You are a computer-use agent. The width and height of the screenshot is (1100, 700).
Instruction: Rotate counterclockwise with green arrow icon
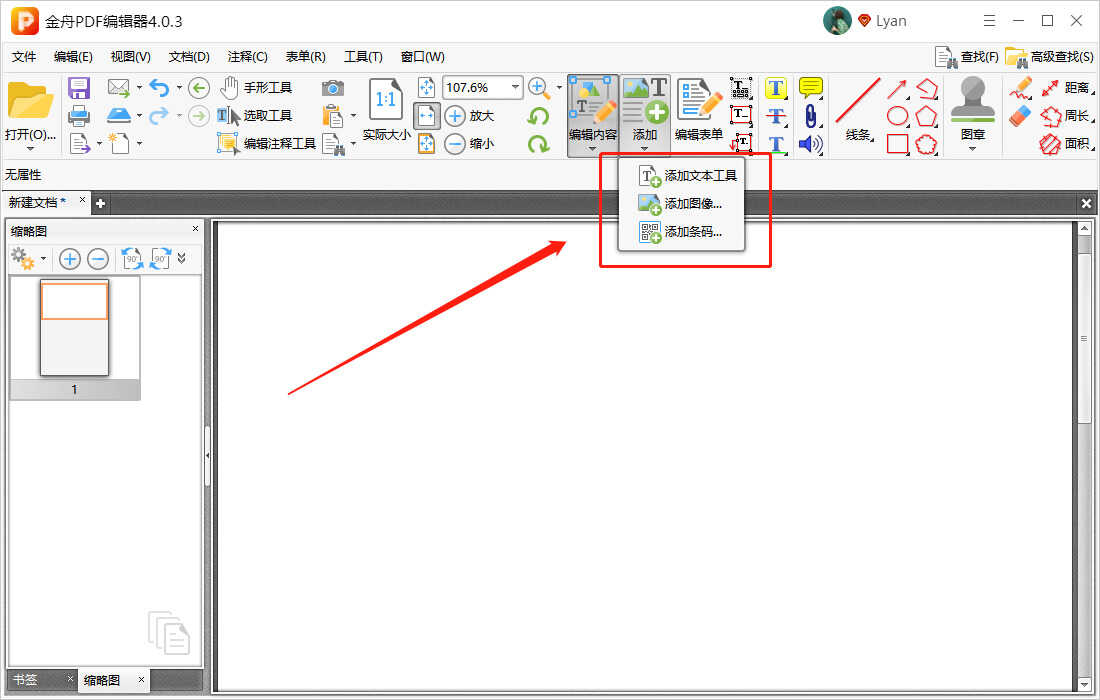point(538,116)
